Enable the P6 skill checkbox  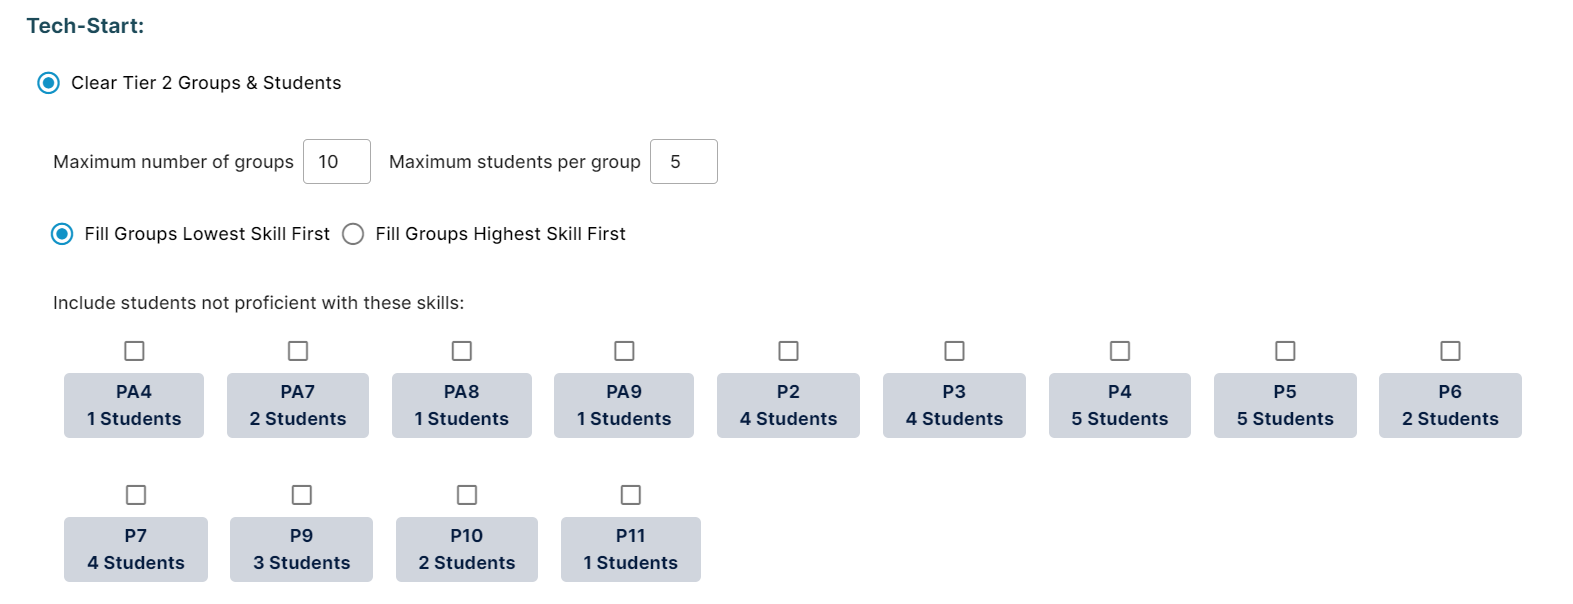(1450, 351)
